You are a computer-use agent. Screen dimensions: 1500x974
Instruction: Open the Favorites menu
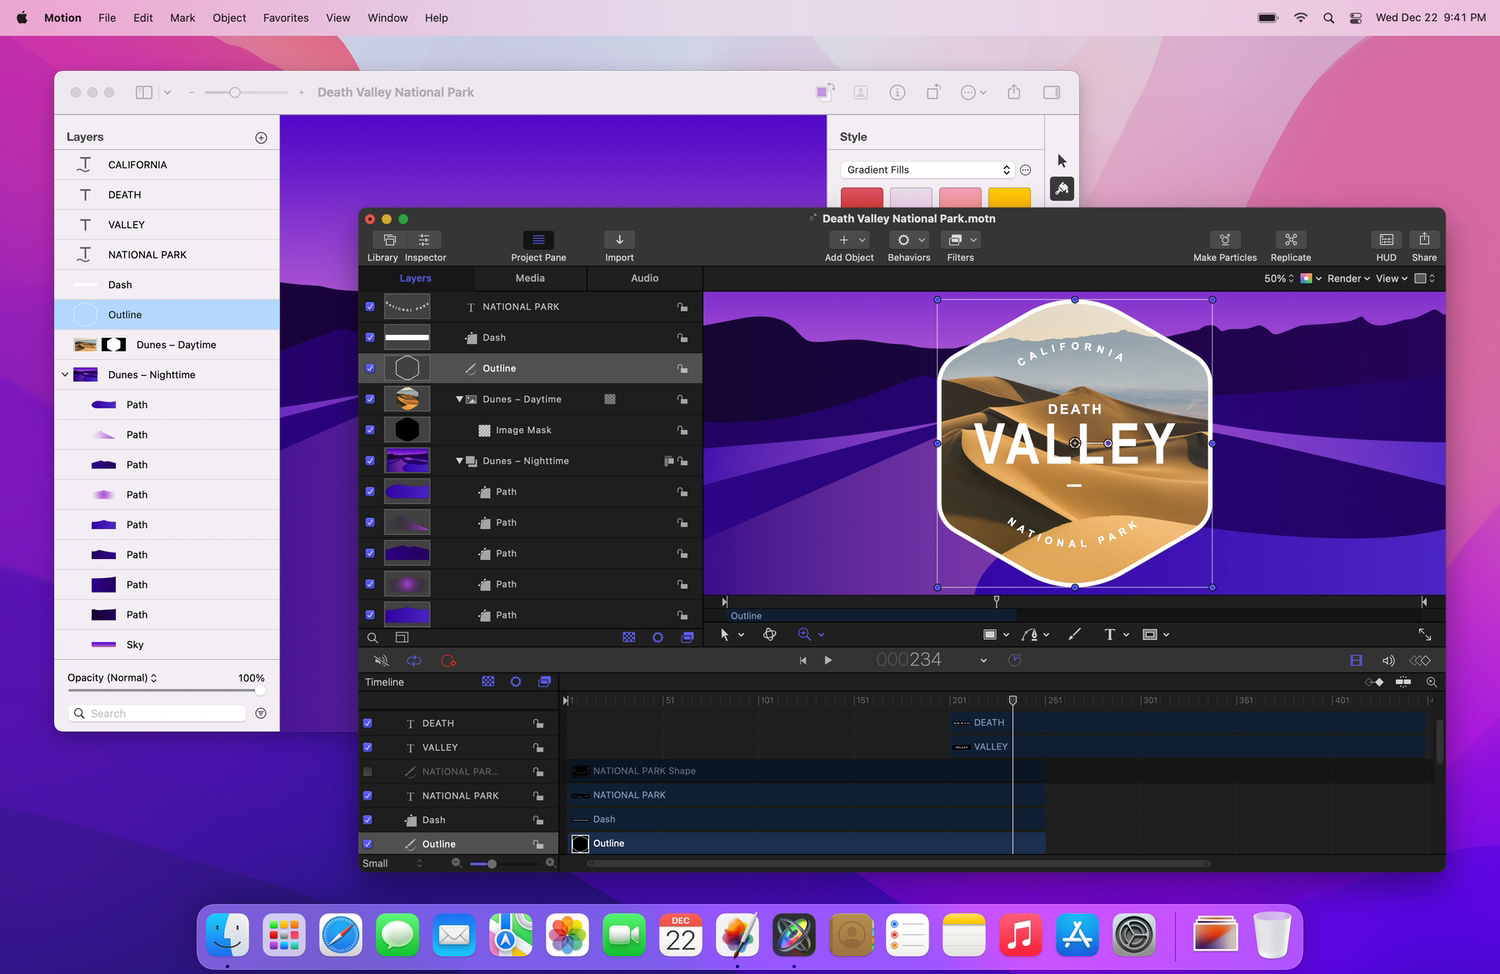[286, 18]
